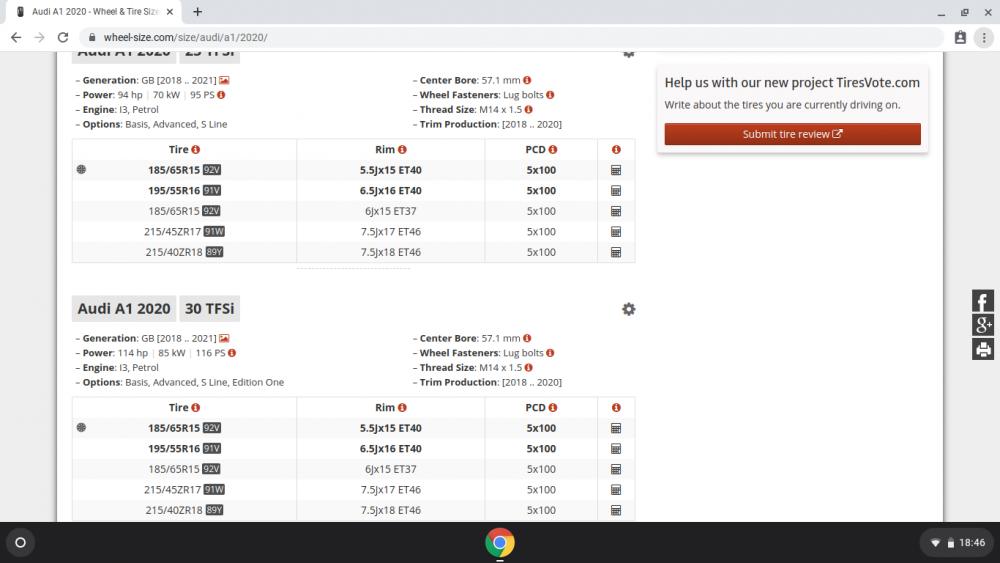The width and height of the screenshot is (1000, 563).
Task: Open the clipboard extension icon in toolbar
Action: coord(960,37)
